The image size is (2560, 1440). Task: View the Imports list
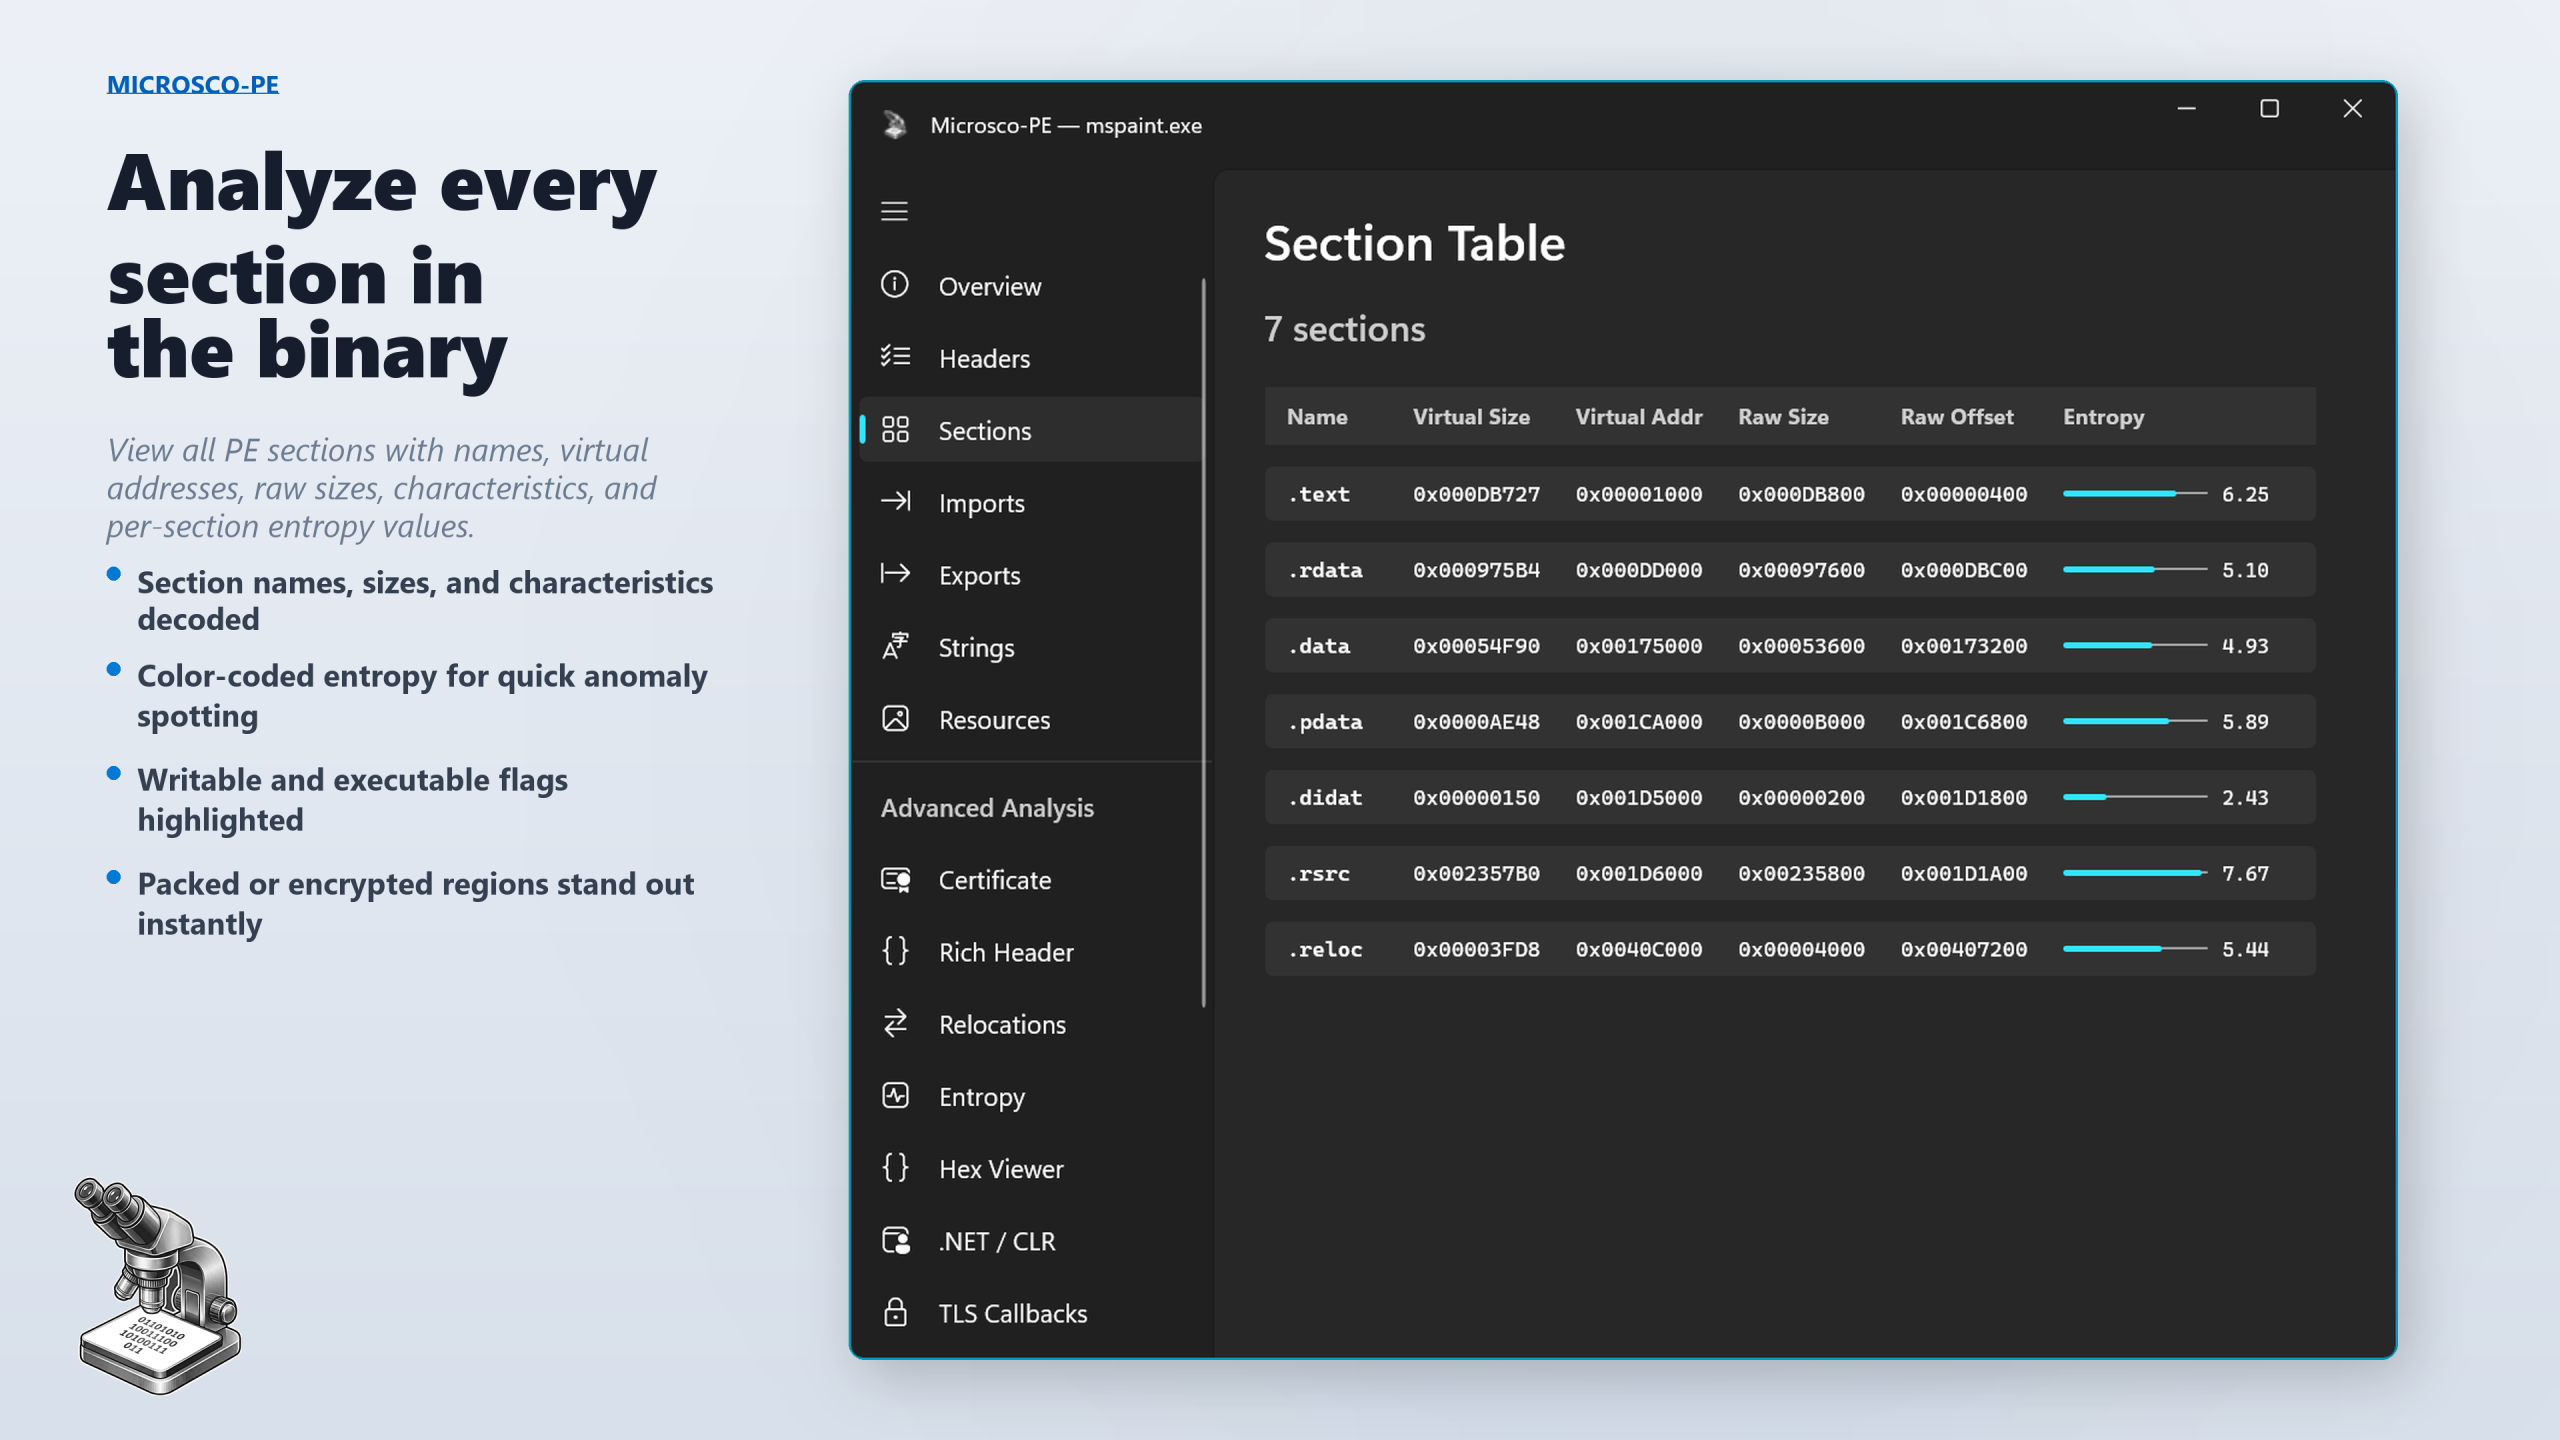point(981,503)
